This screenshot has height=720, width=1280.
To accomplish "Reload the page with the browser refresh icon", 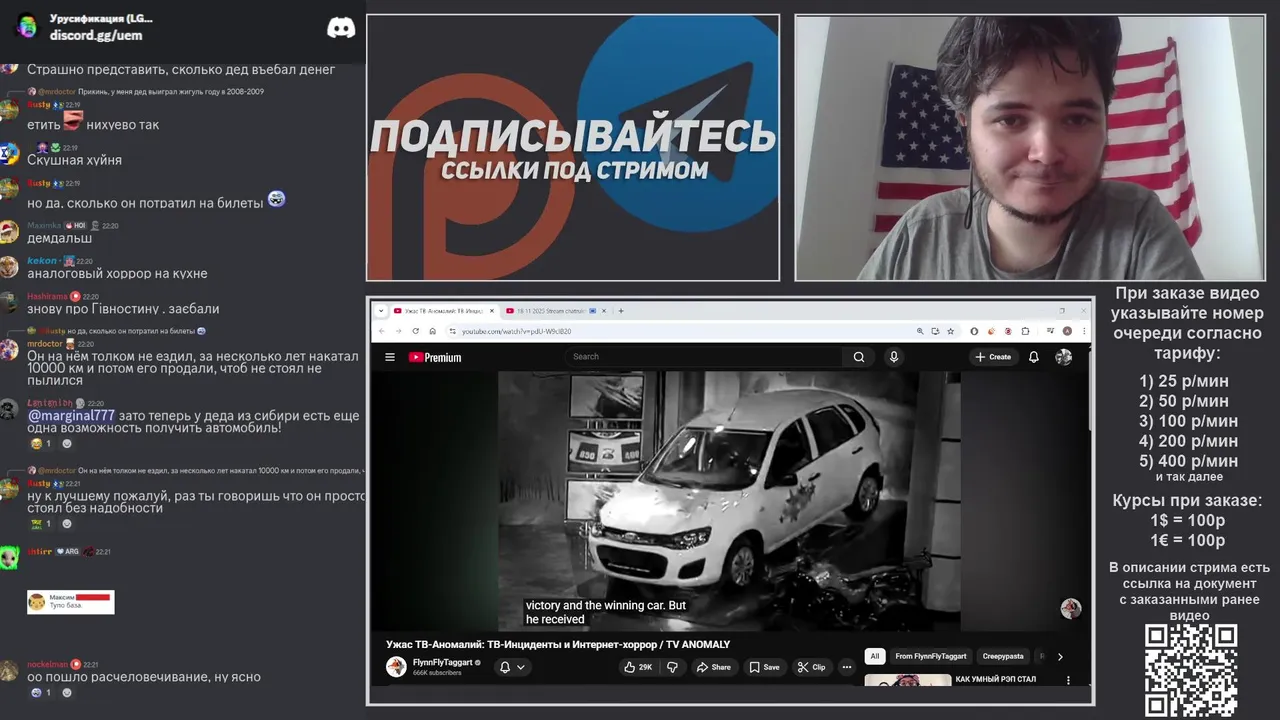I will [415, 331].
